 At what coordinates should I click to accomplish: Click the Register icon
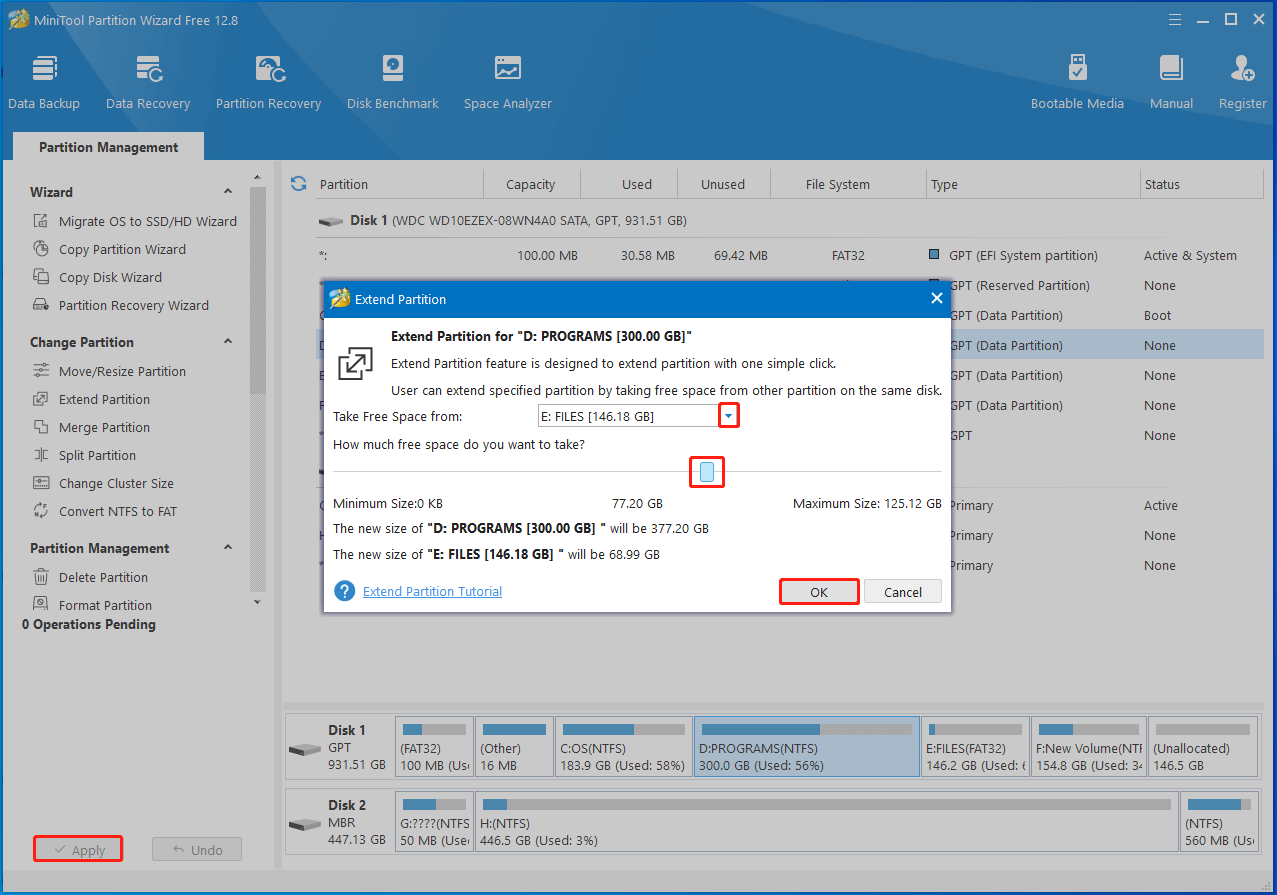click(x=1242, y=82)
